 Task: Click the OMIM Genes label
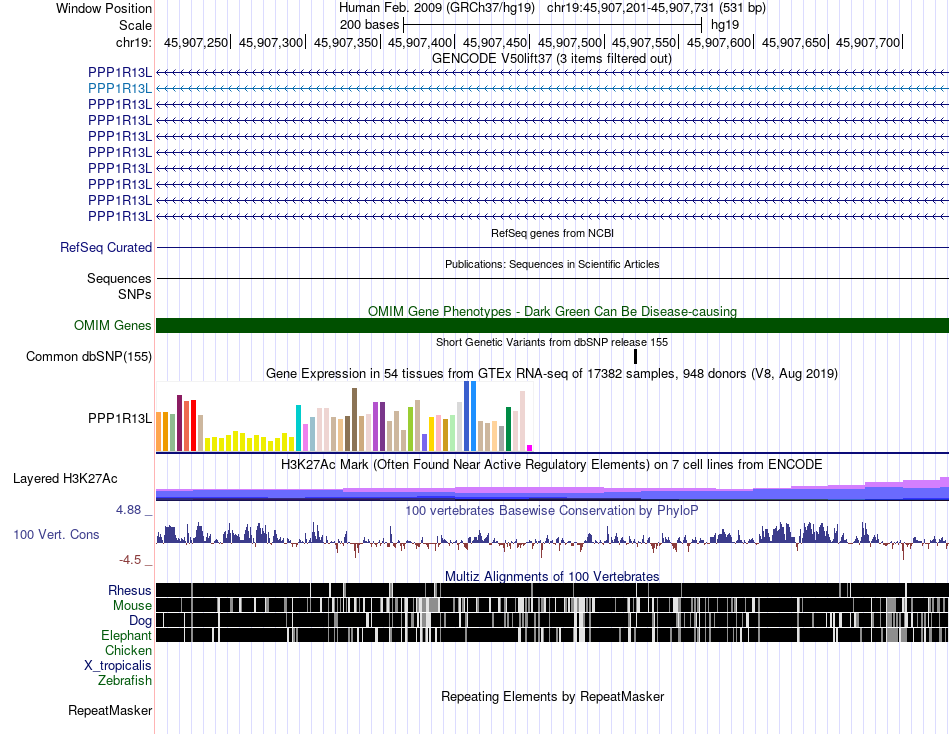112,325
